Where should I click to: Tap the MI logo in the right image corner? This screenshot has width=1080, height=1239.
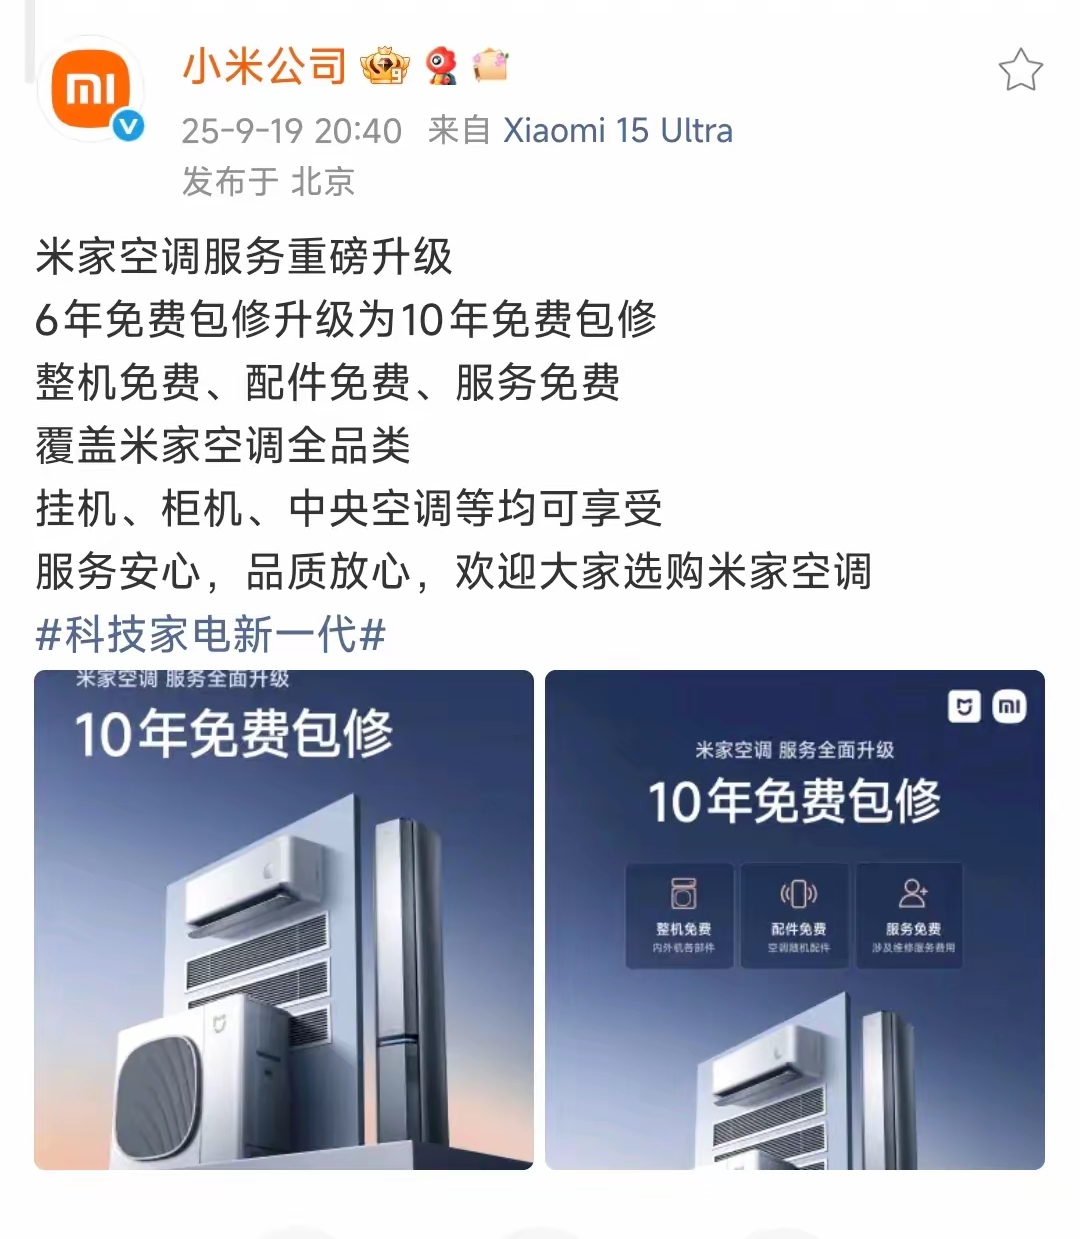tap(1009, 707)
